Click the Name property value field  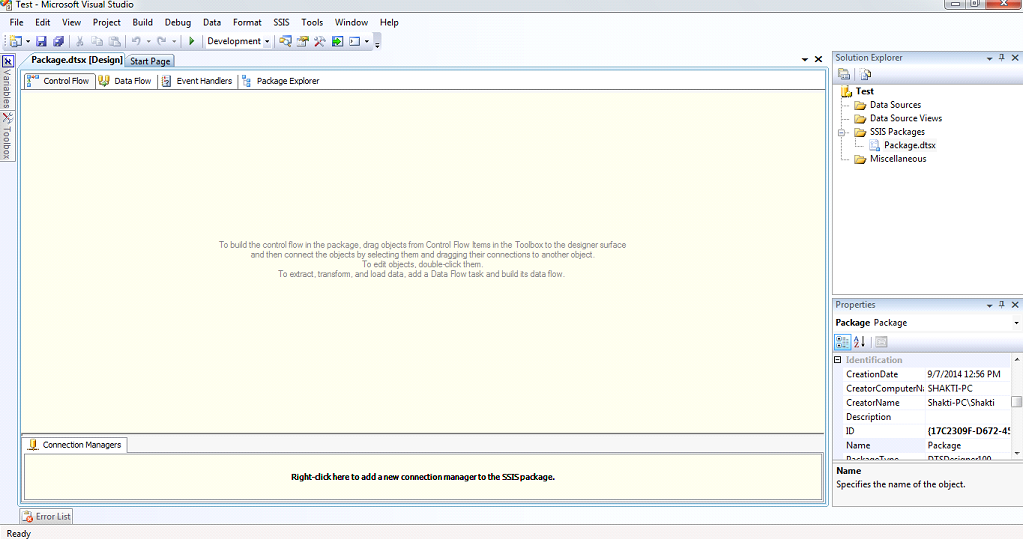(x=968, y=446)
